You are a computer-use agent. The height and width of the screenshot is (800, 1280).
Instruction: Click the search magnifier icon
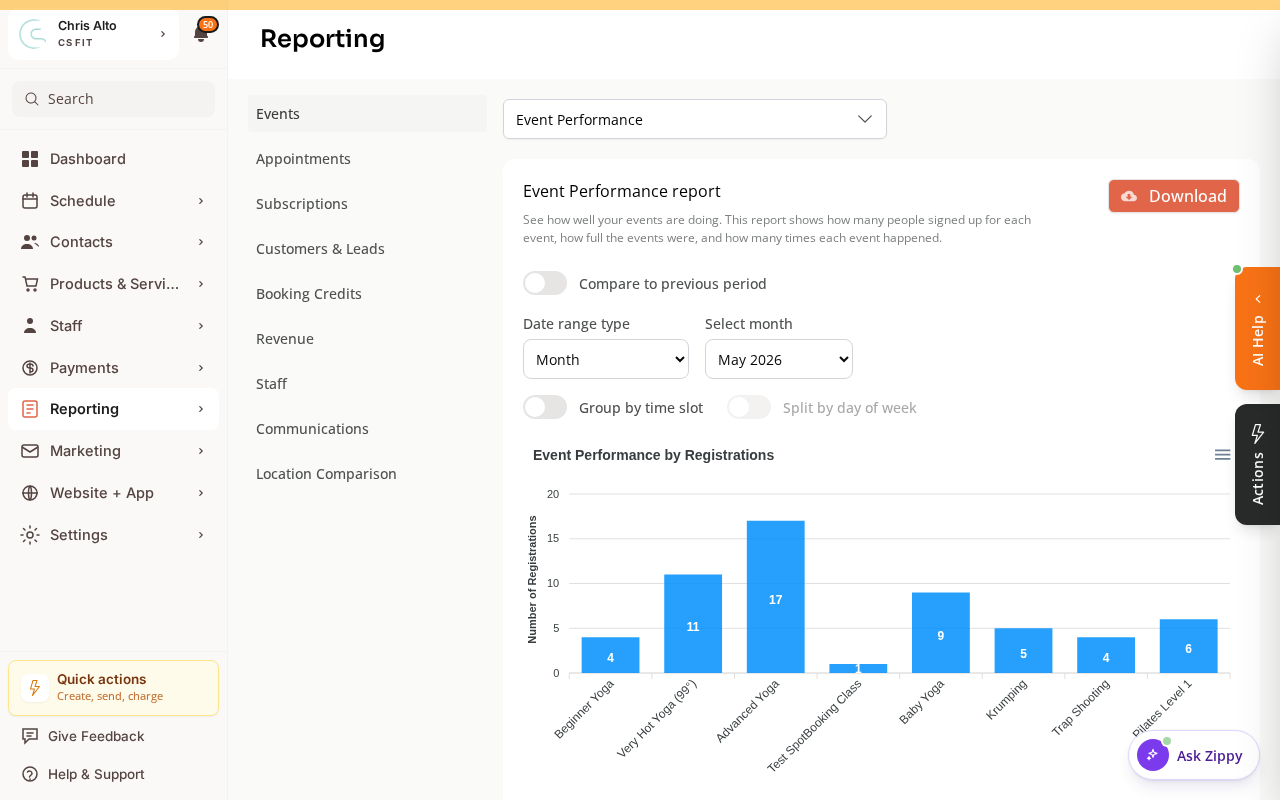coord(32,99)
